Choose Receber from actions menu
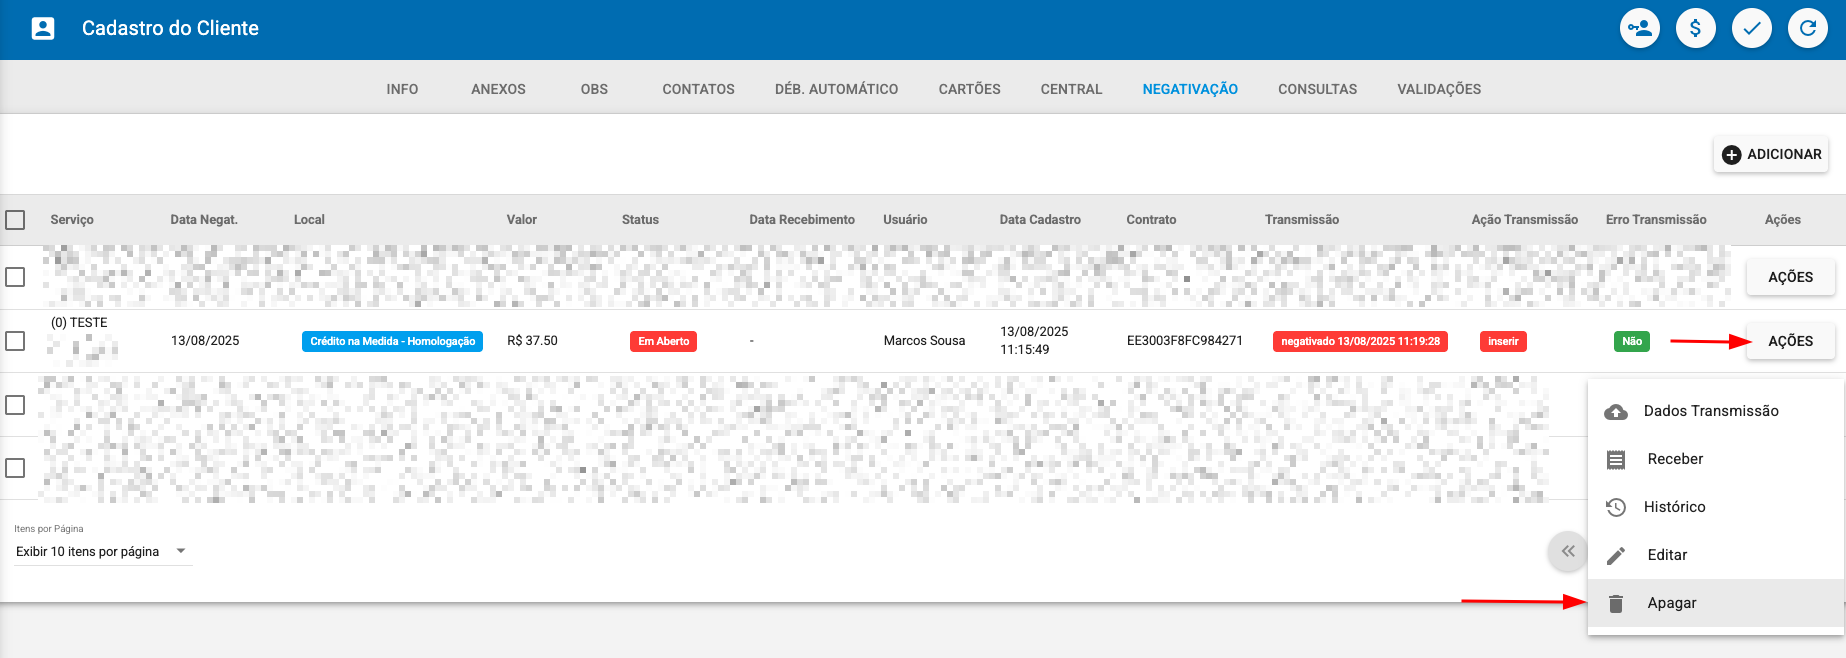Screen dimensions: 1846x658 pos(1716,459)
